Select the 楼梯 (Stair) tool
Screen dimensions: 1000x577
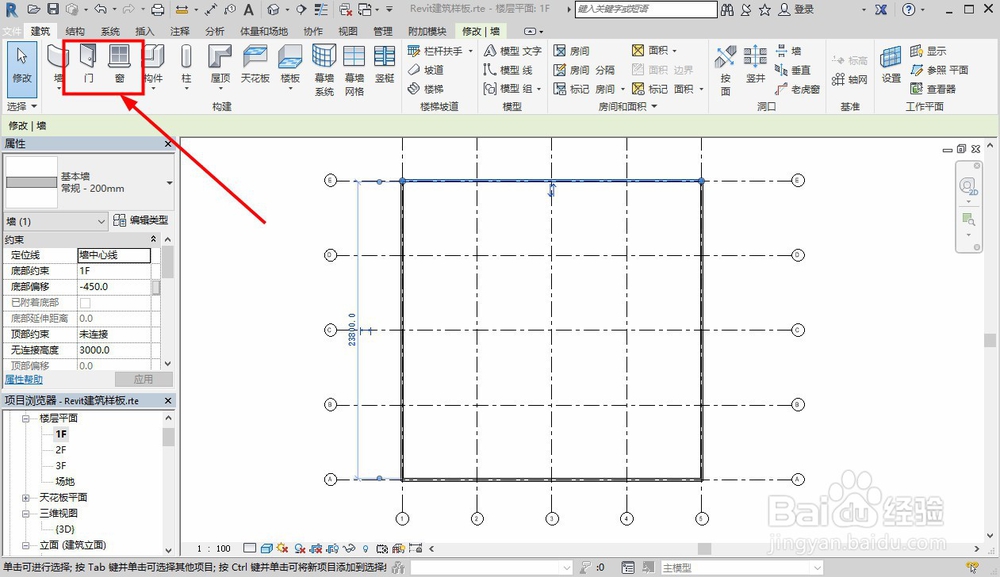pyautogui.click(x=426, y=89)
